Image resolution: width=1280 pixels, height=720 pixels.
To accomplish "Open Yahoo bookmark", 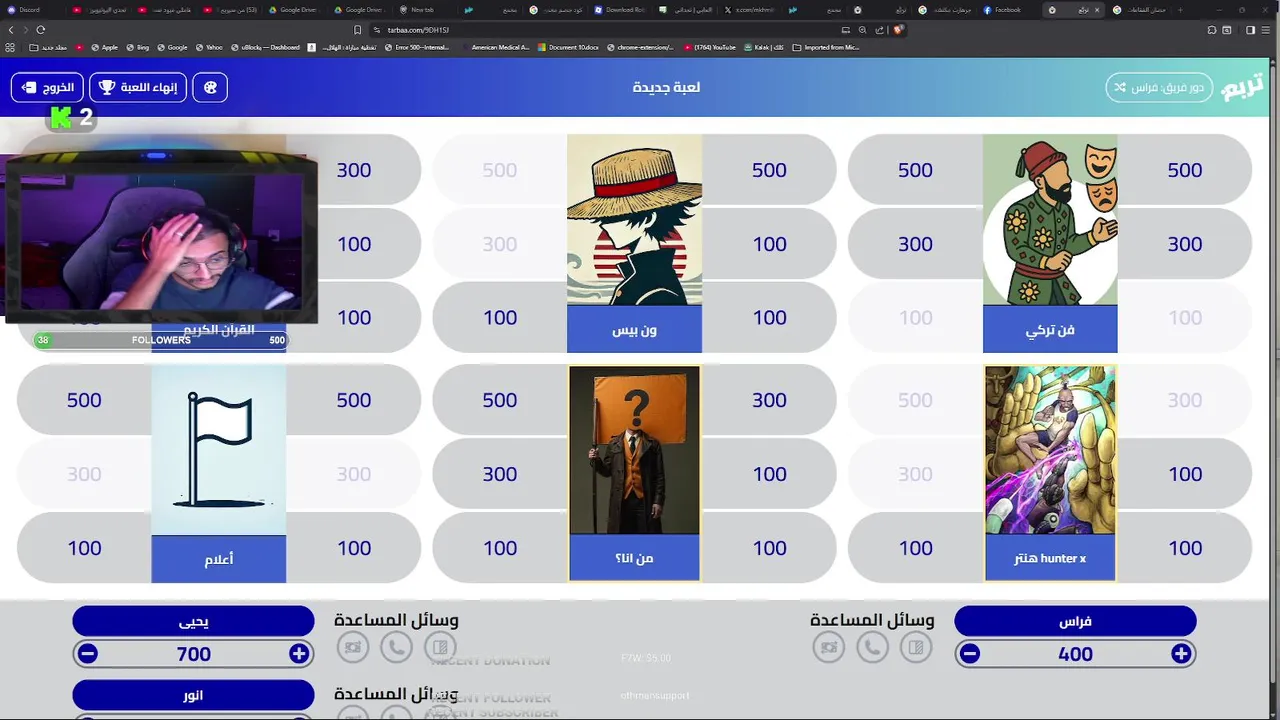I will pyautogui.click(x=209, y=47).
